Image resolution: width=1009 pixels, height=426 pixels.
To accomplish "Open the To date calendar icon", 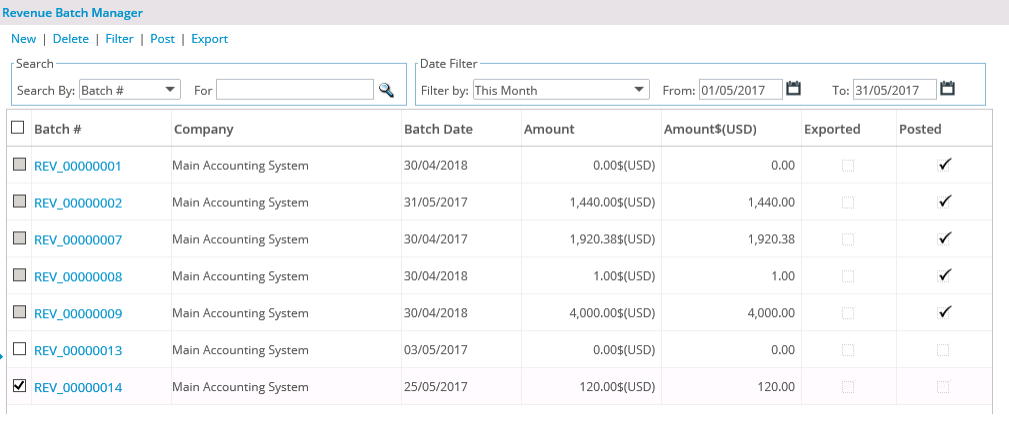I will coord(947,88).
